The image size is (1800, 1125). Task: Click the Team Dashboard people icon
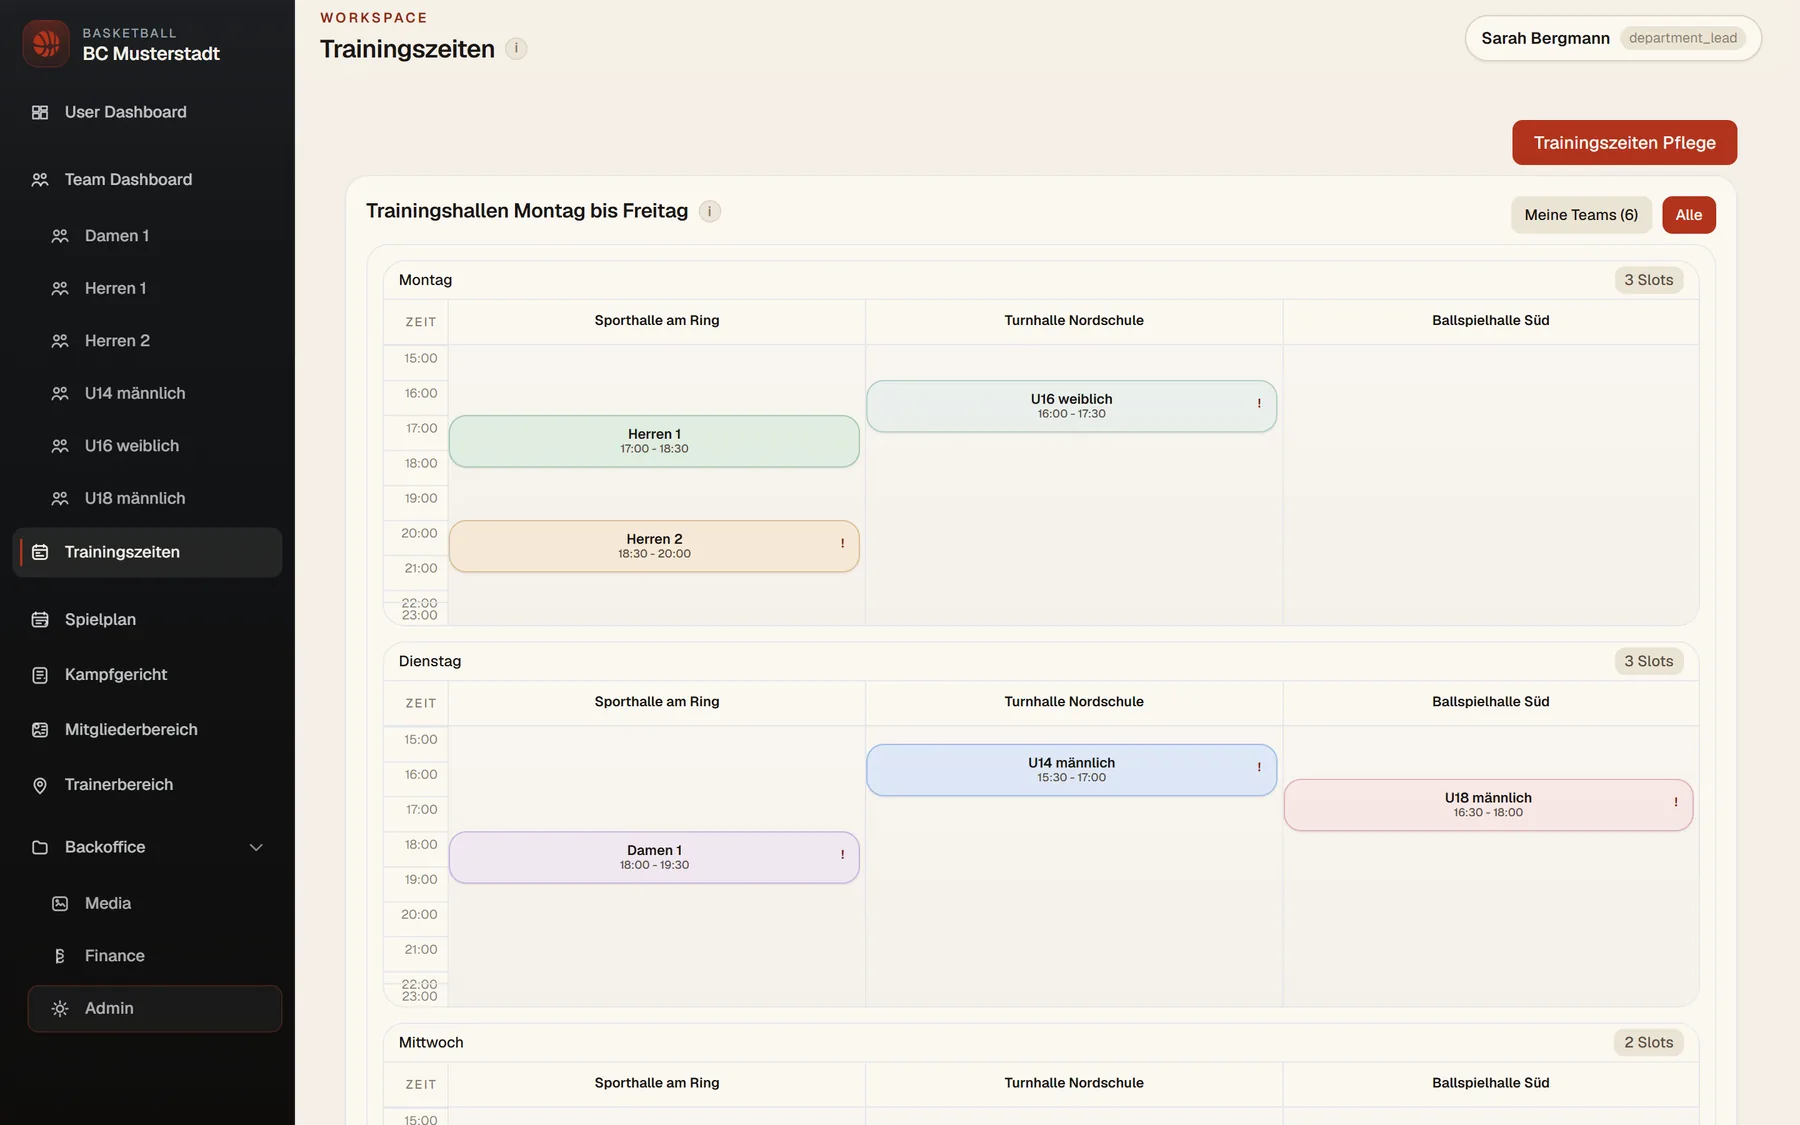(40, 180)
